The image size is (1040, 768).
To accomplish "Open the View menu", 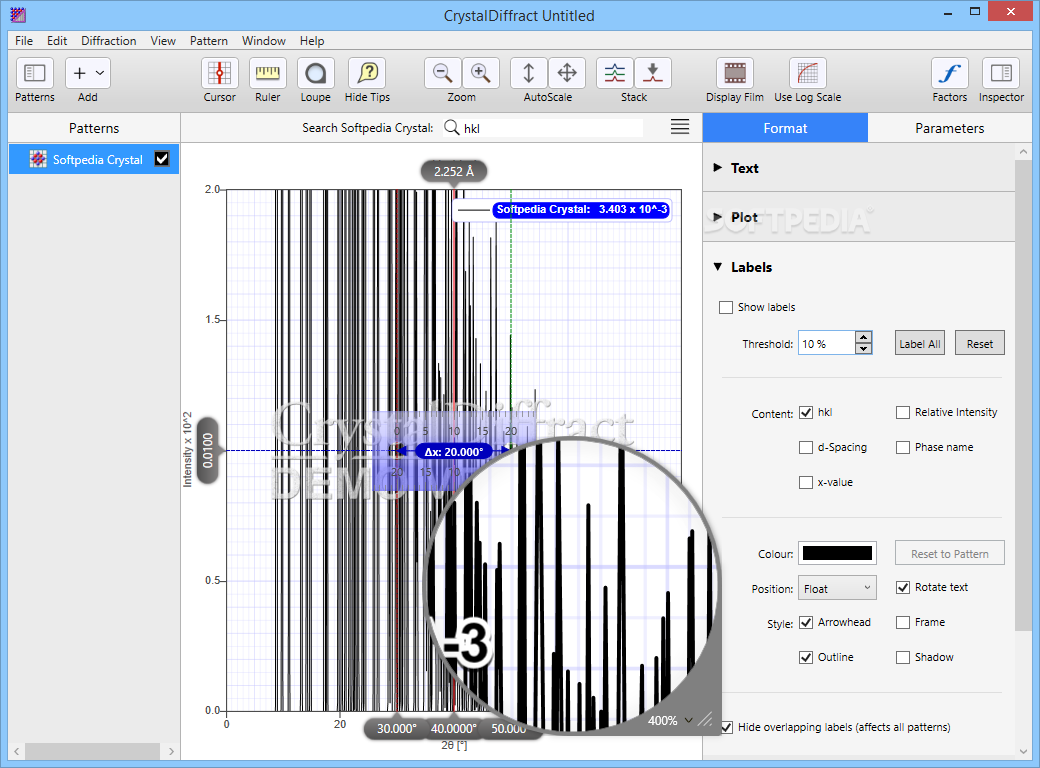I will pos(163,40).
